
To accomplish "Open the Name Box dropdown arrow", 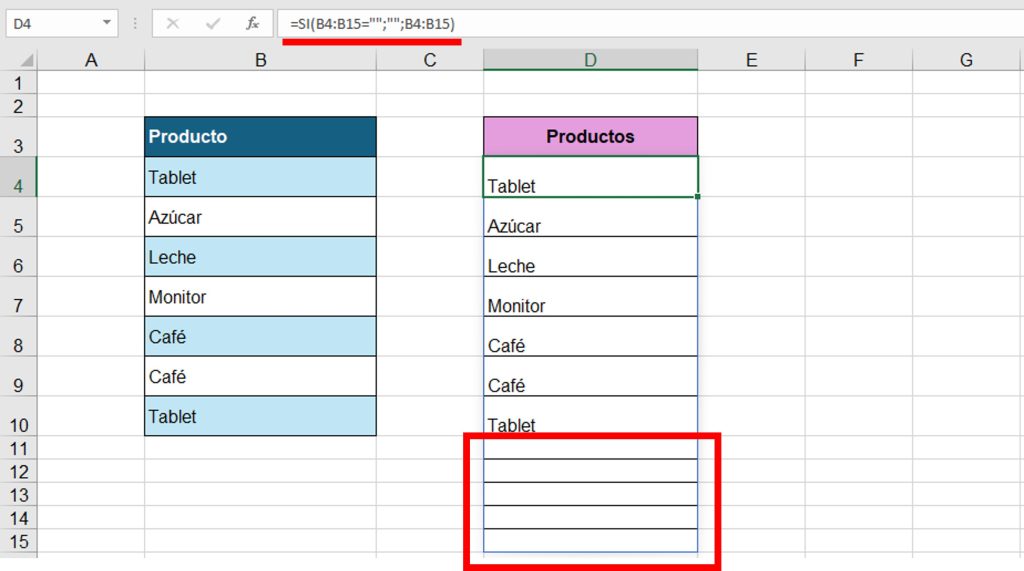I will [107, 23].
